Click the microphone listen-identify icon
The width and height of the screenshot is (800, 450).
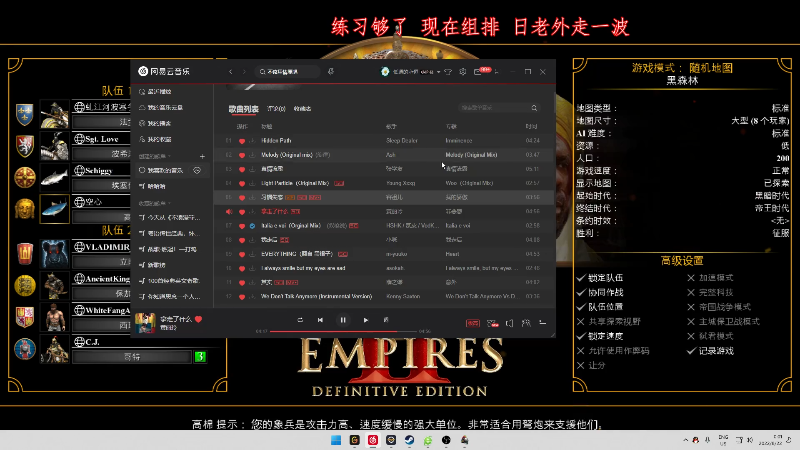pos(331,71)
